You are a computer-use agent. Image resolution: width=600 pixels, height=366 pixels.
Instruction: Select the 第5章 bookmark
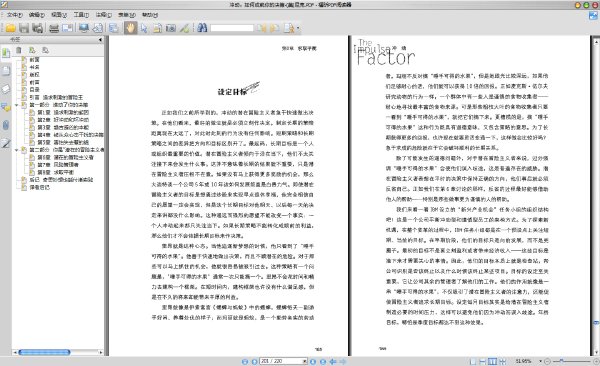(63, 142)
